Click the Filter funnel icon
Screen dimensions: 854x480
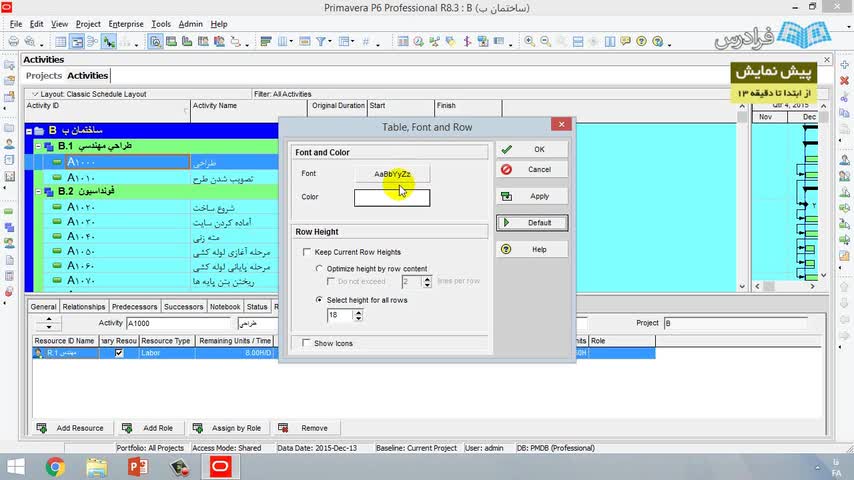coord(321,41)
